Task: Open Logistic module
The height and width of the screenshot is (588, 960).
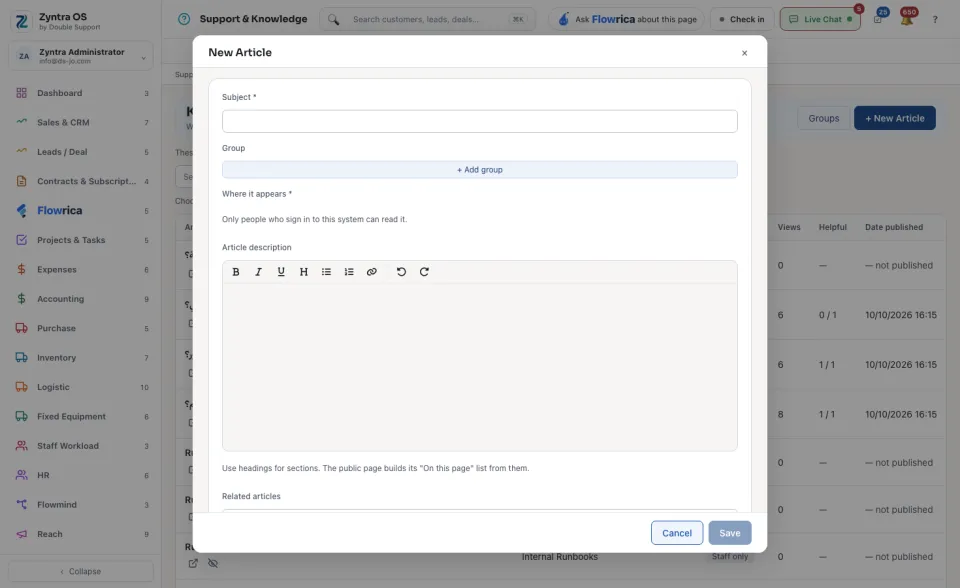Action: tap(81, 387)
